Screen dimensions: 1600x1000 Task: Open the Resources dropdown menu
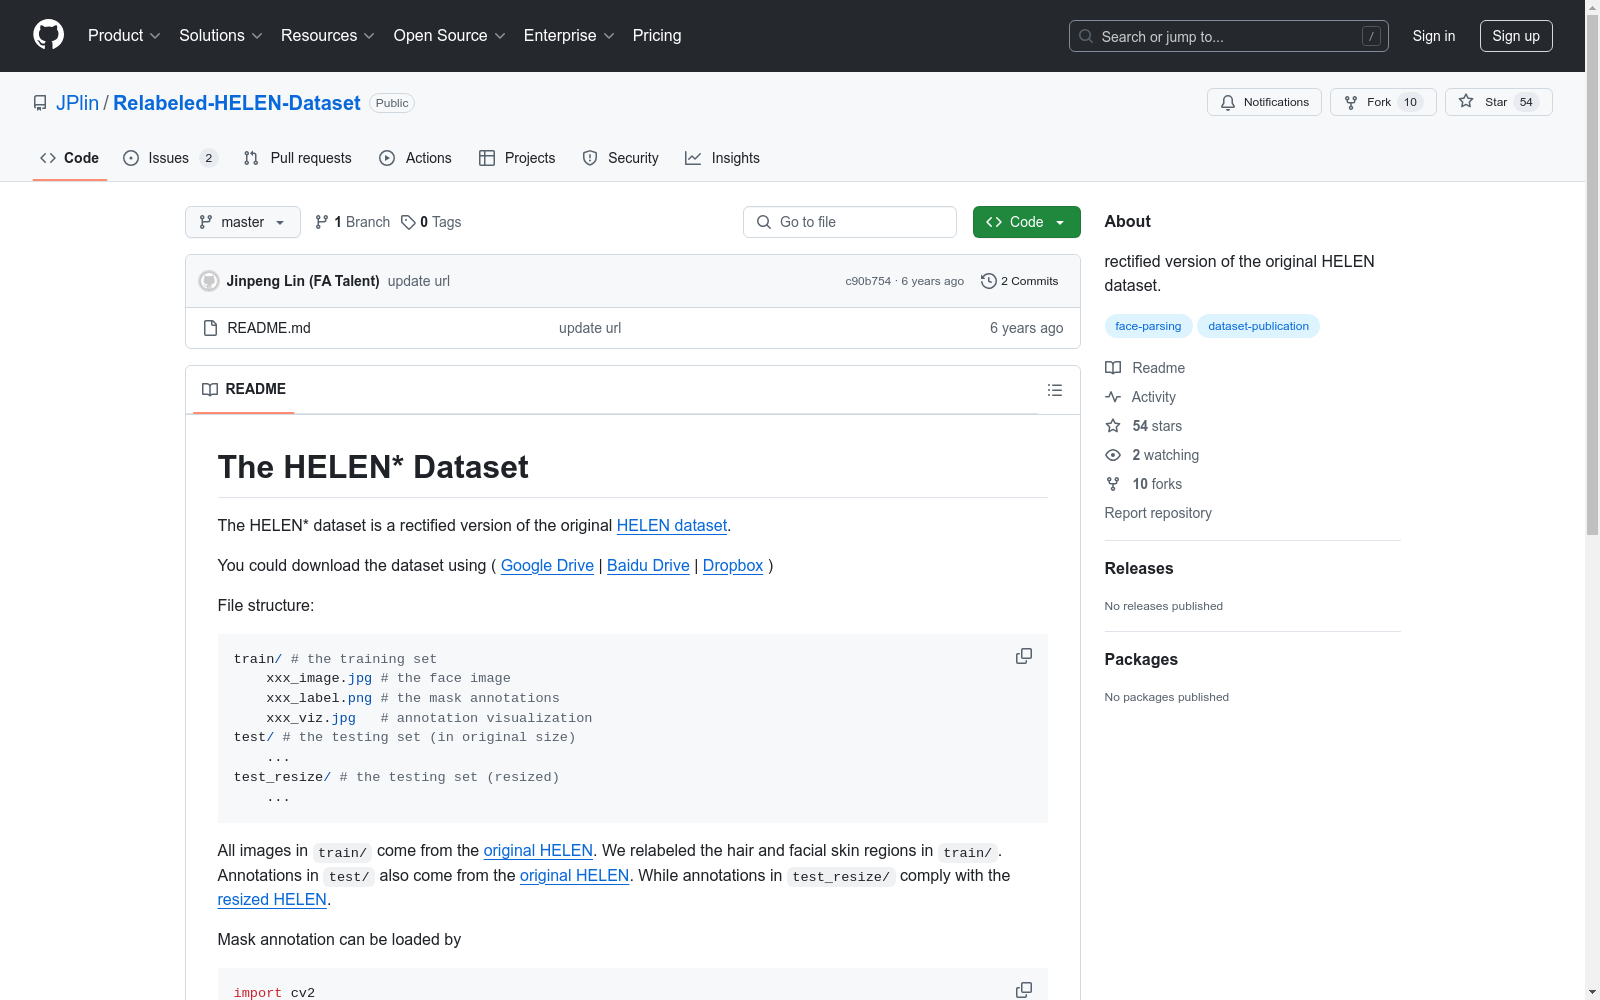(328, 36)
